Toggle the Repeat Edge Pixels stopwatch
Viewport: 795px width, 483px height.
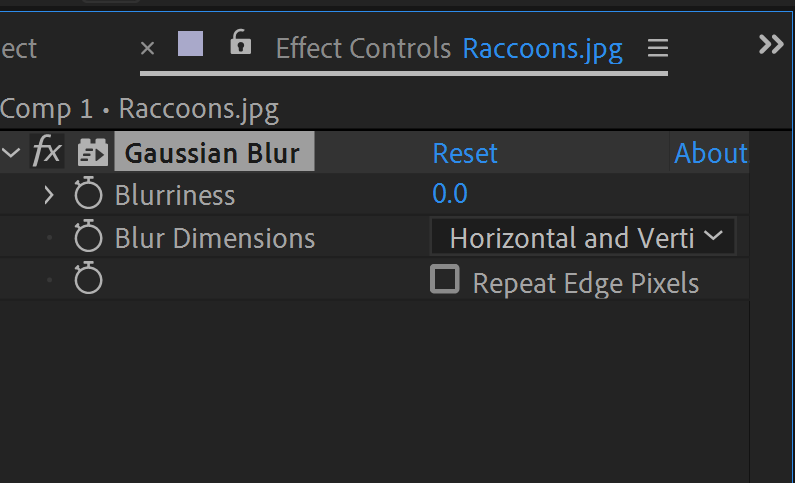(x=88, y=278)
